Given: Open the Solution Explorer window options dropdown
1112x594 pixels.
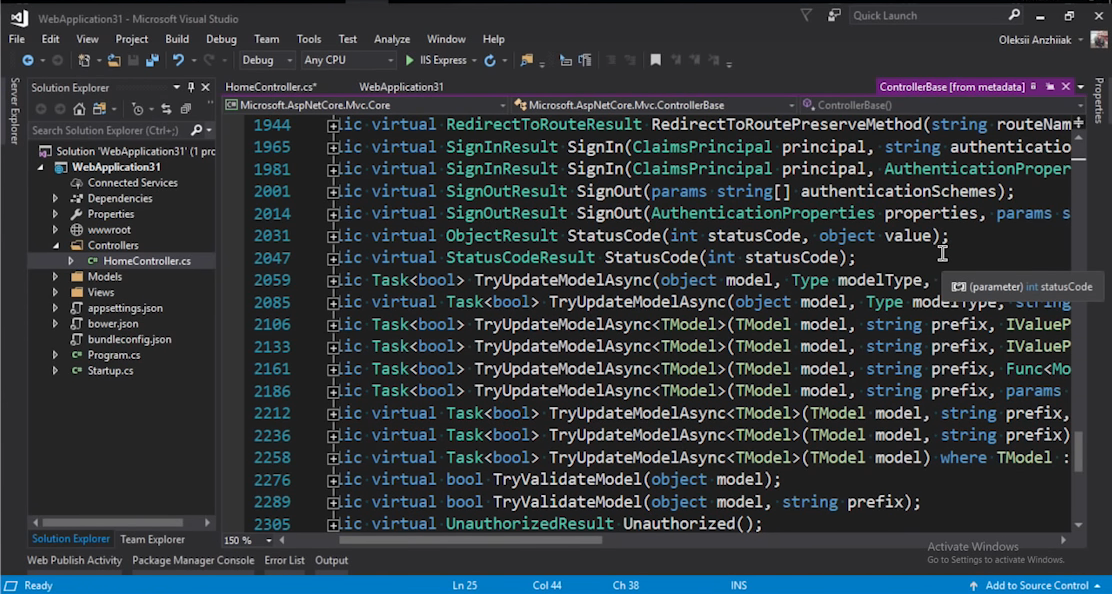Looking at the screenshot, I should pyautogui.click(x=177, y=87).
